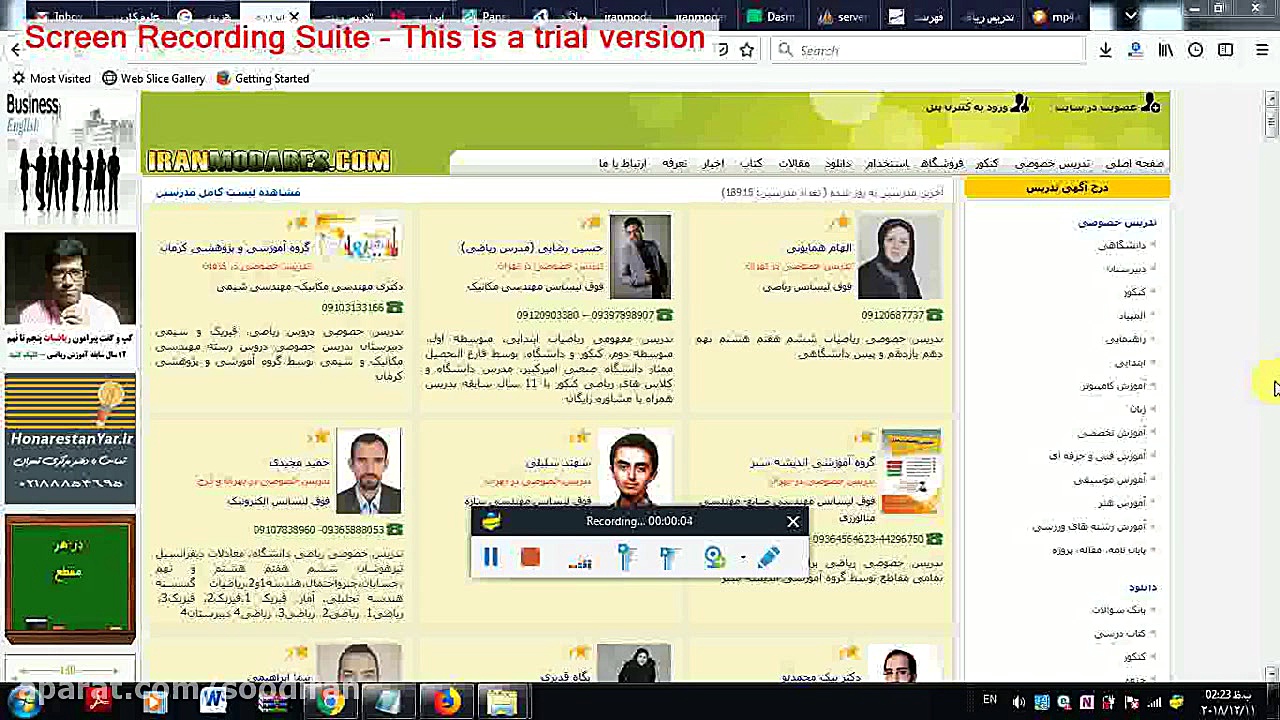Open the فروشگاه navigation menu item
This screenshot has height=720, width=1280.
click(942, 163)
